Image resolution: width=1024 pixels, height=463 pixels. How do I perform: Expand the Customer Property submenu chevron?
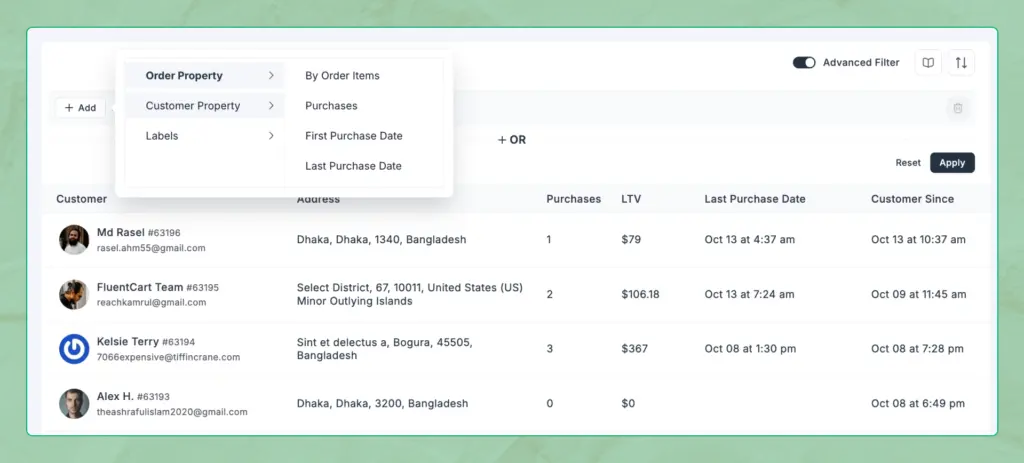[x=271, y=106]
